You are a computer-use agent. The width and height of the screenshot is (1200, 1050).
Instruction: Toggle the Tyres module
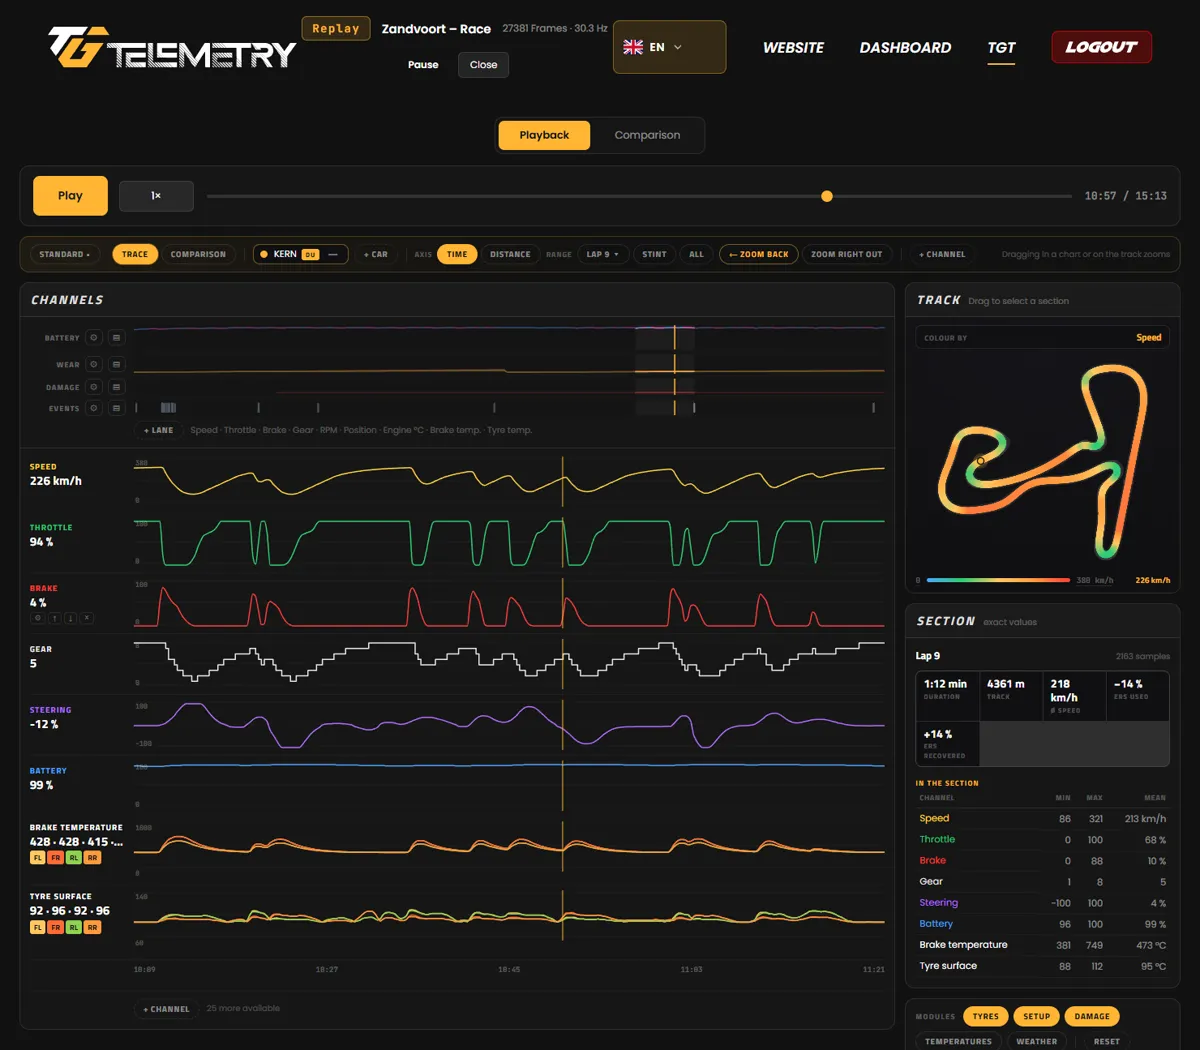tap(985, 1016)
